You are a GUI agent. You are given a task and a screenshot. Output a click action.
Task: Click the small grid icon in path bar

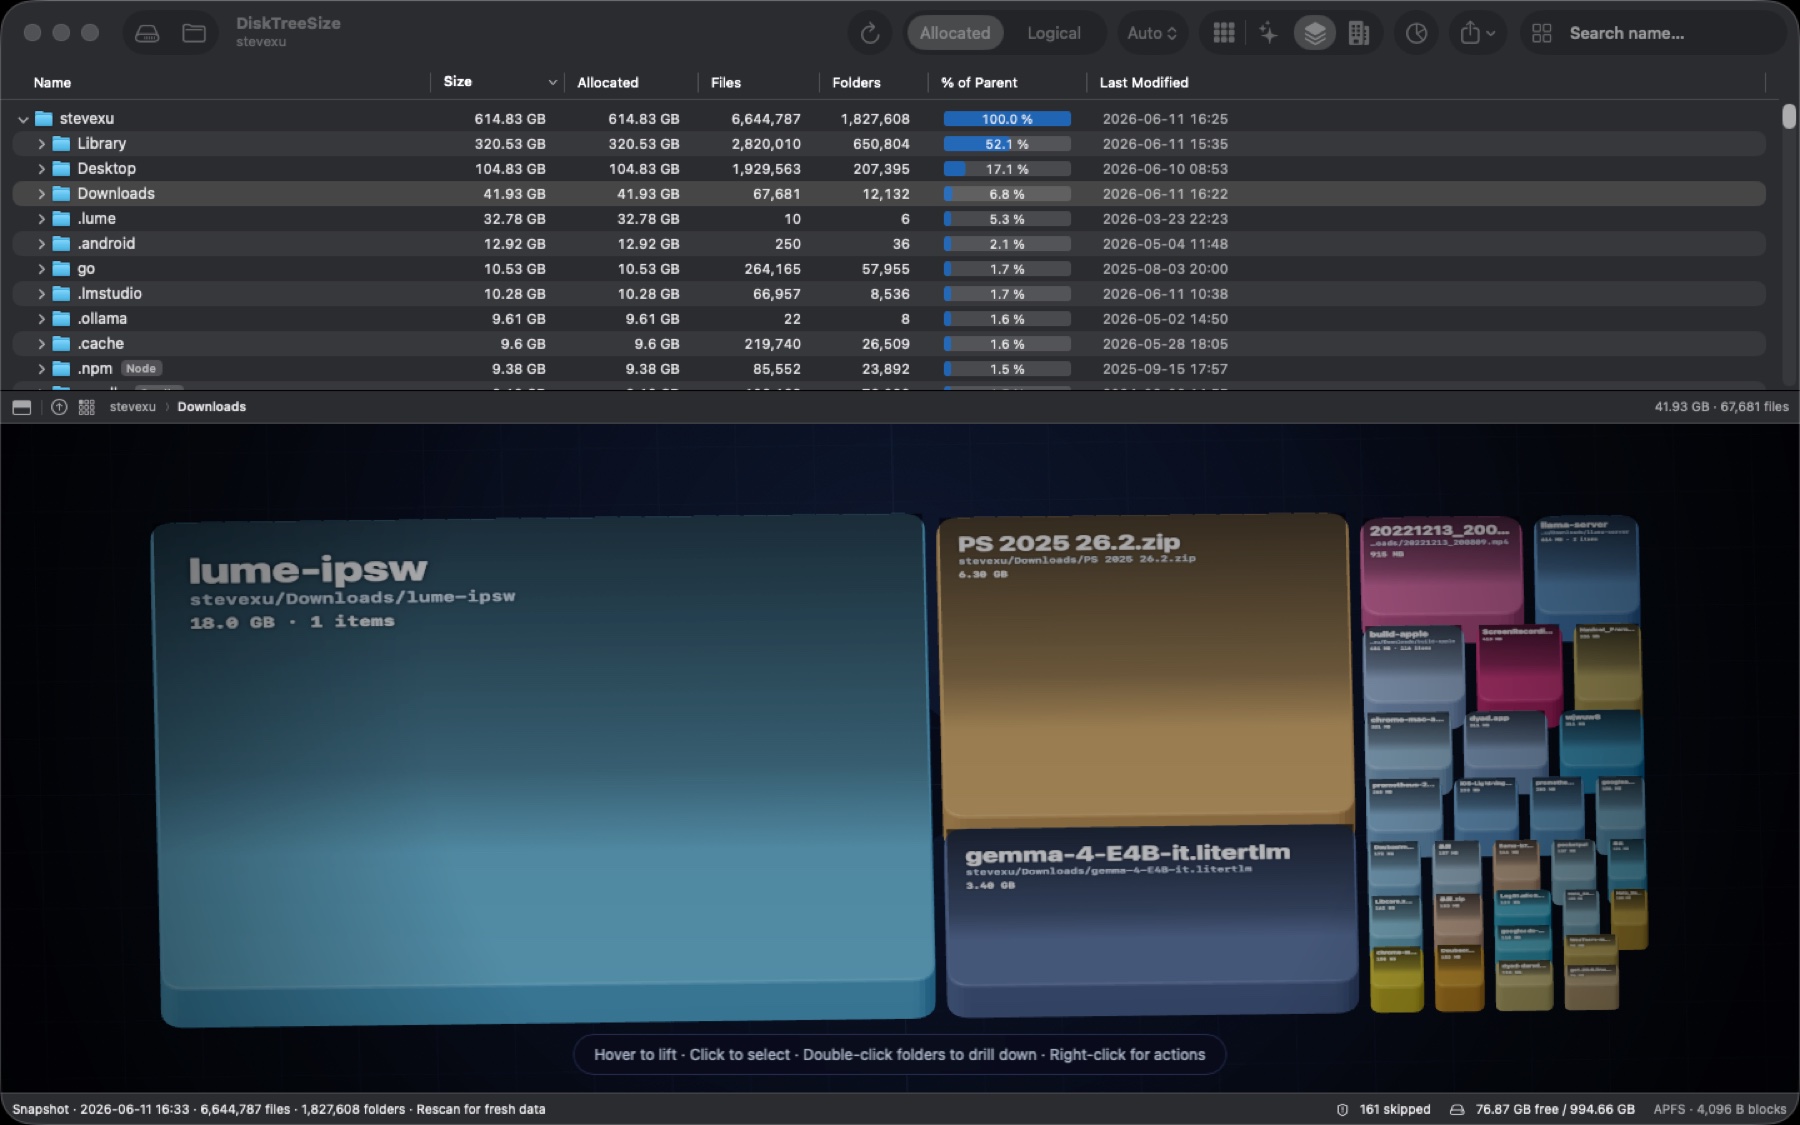[87, 407]
